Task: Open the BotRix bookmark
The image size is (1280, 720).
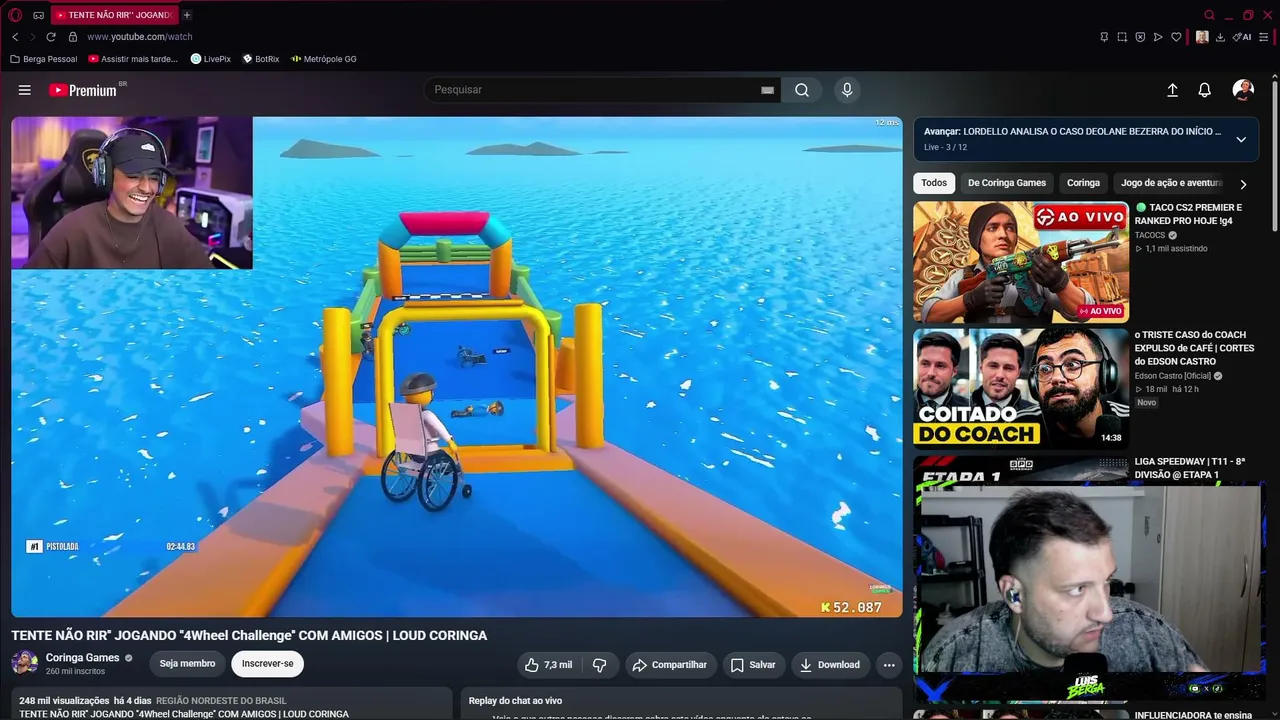Action: (261, 59)
